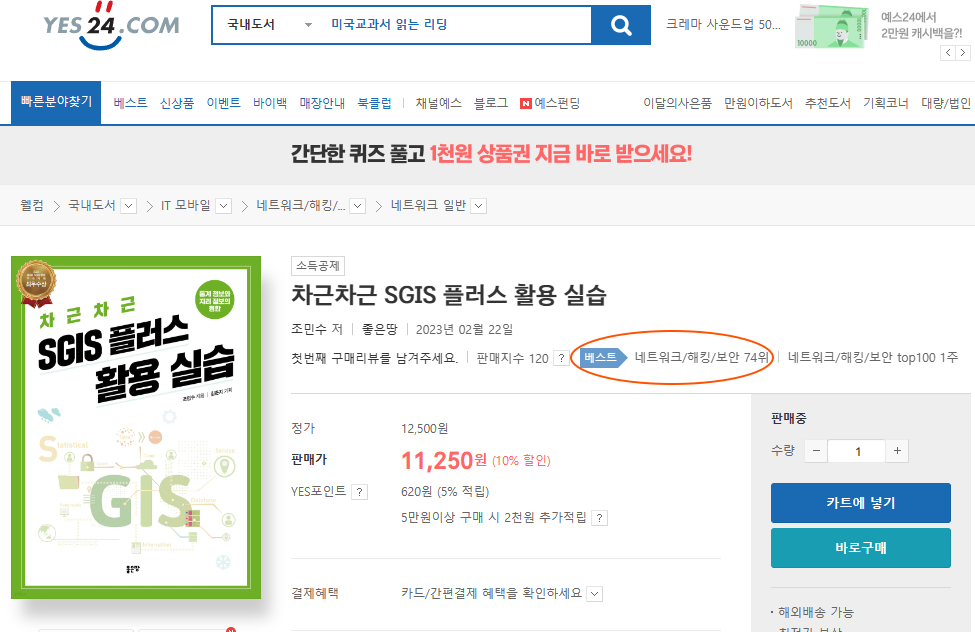Open 빠른분야찾기 menu
The image size is (975, 632).
pyautogui.click(x=56, y=102)
